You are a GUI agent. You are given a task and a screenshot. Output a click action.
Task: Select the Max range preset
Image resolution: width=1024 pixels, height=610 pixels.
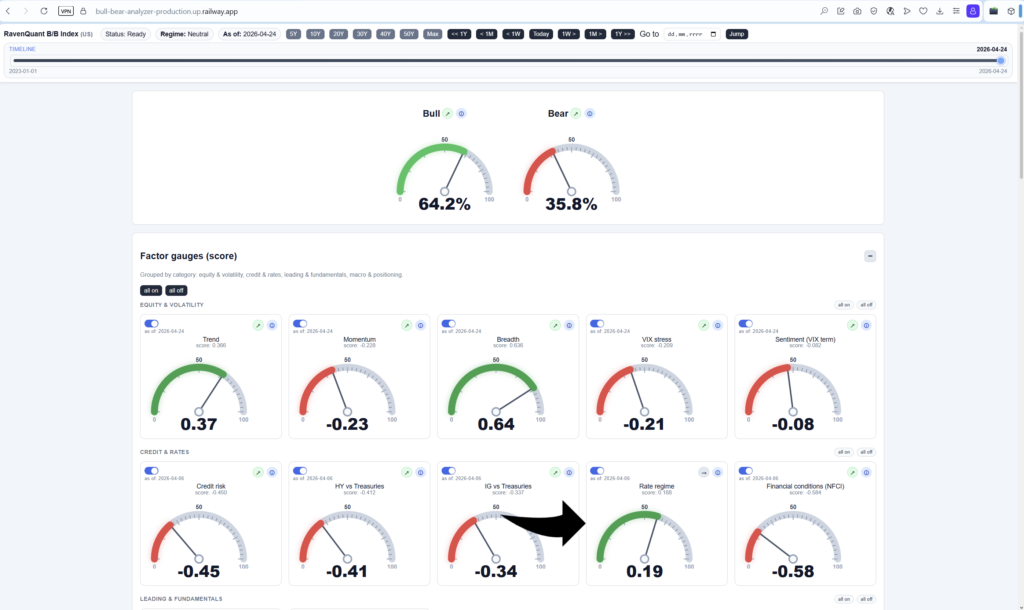(x=432, y=34)
